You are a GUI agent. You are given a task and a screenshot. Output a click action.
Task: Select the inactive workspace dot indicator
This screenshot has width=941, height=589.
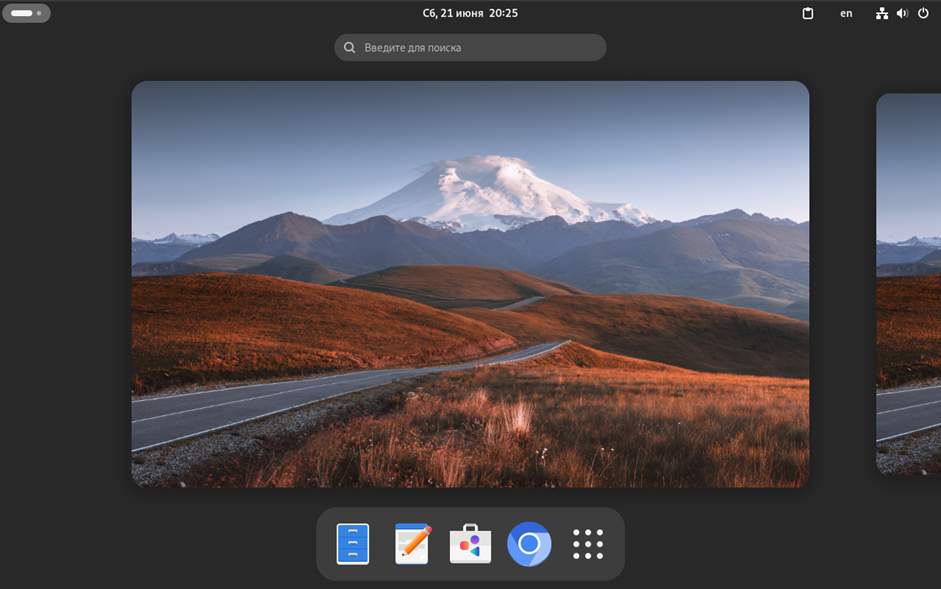pyautogui.click(x=39, y=14)
